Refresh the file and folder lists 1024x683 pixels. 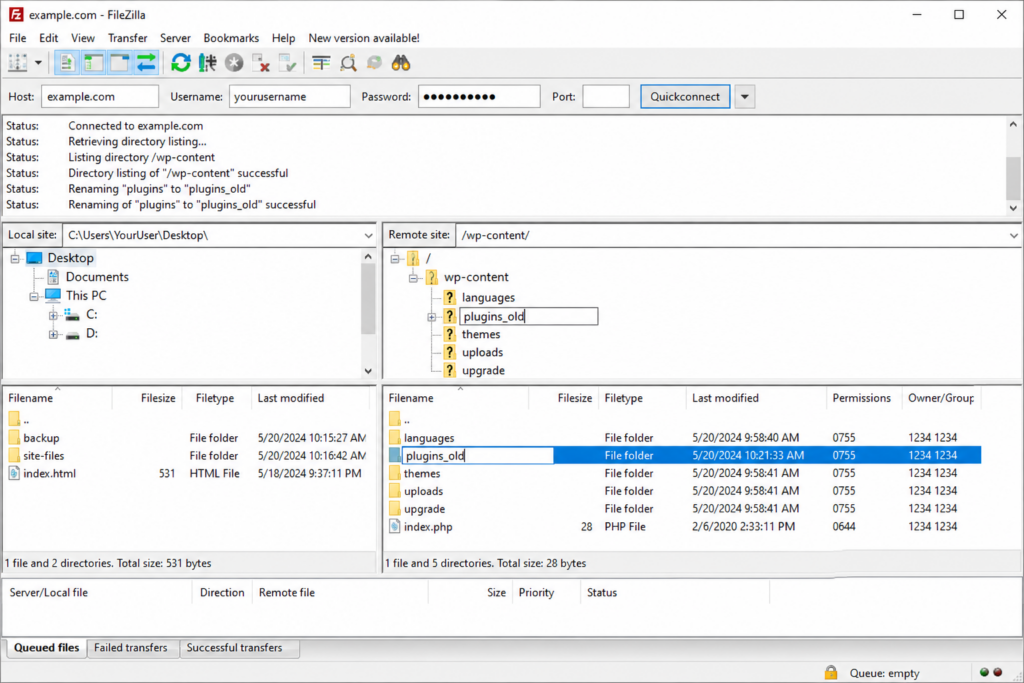click(x=181, y=63)
